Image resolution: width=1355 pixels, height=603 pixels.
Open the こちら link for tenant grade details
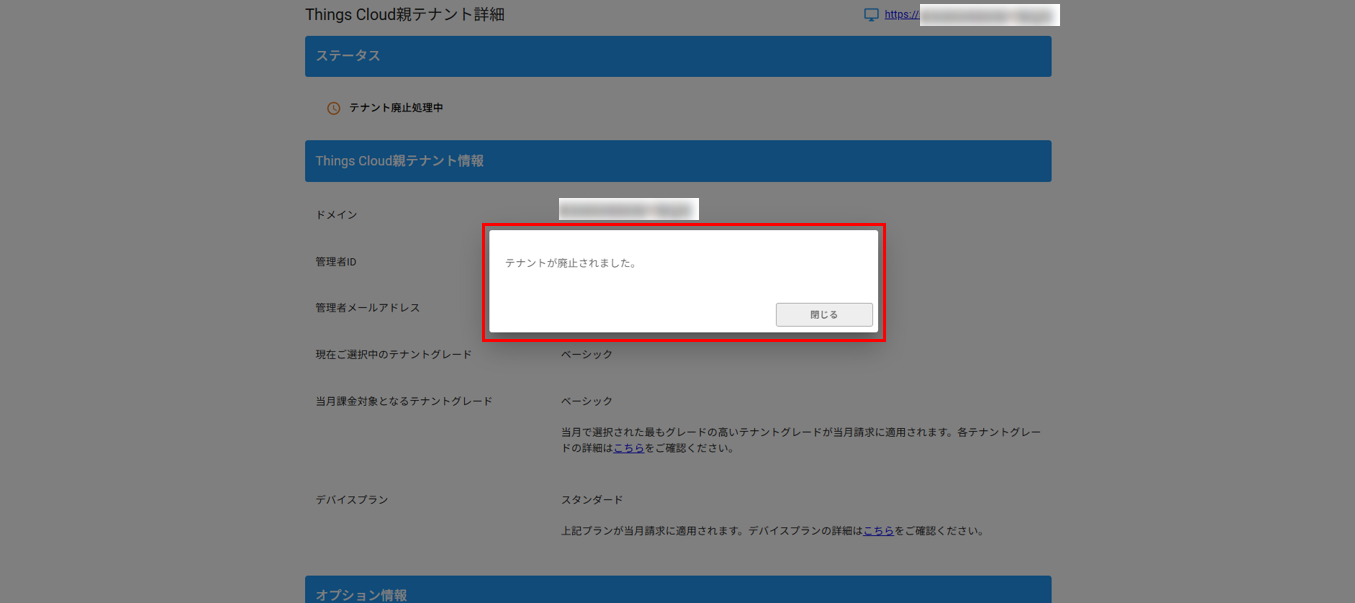click(x=628, y=448)
